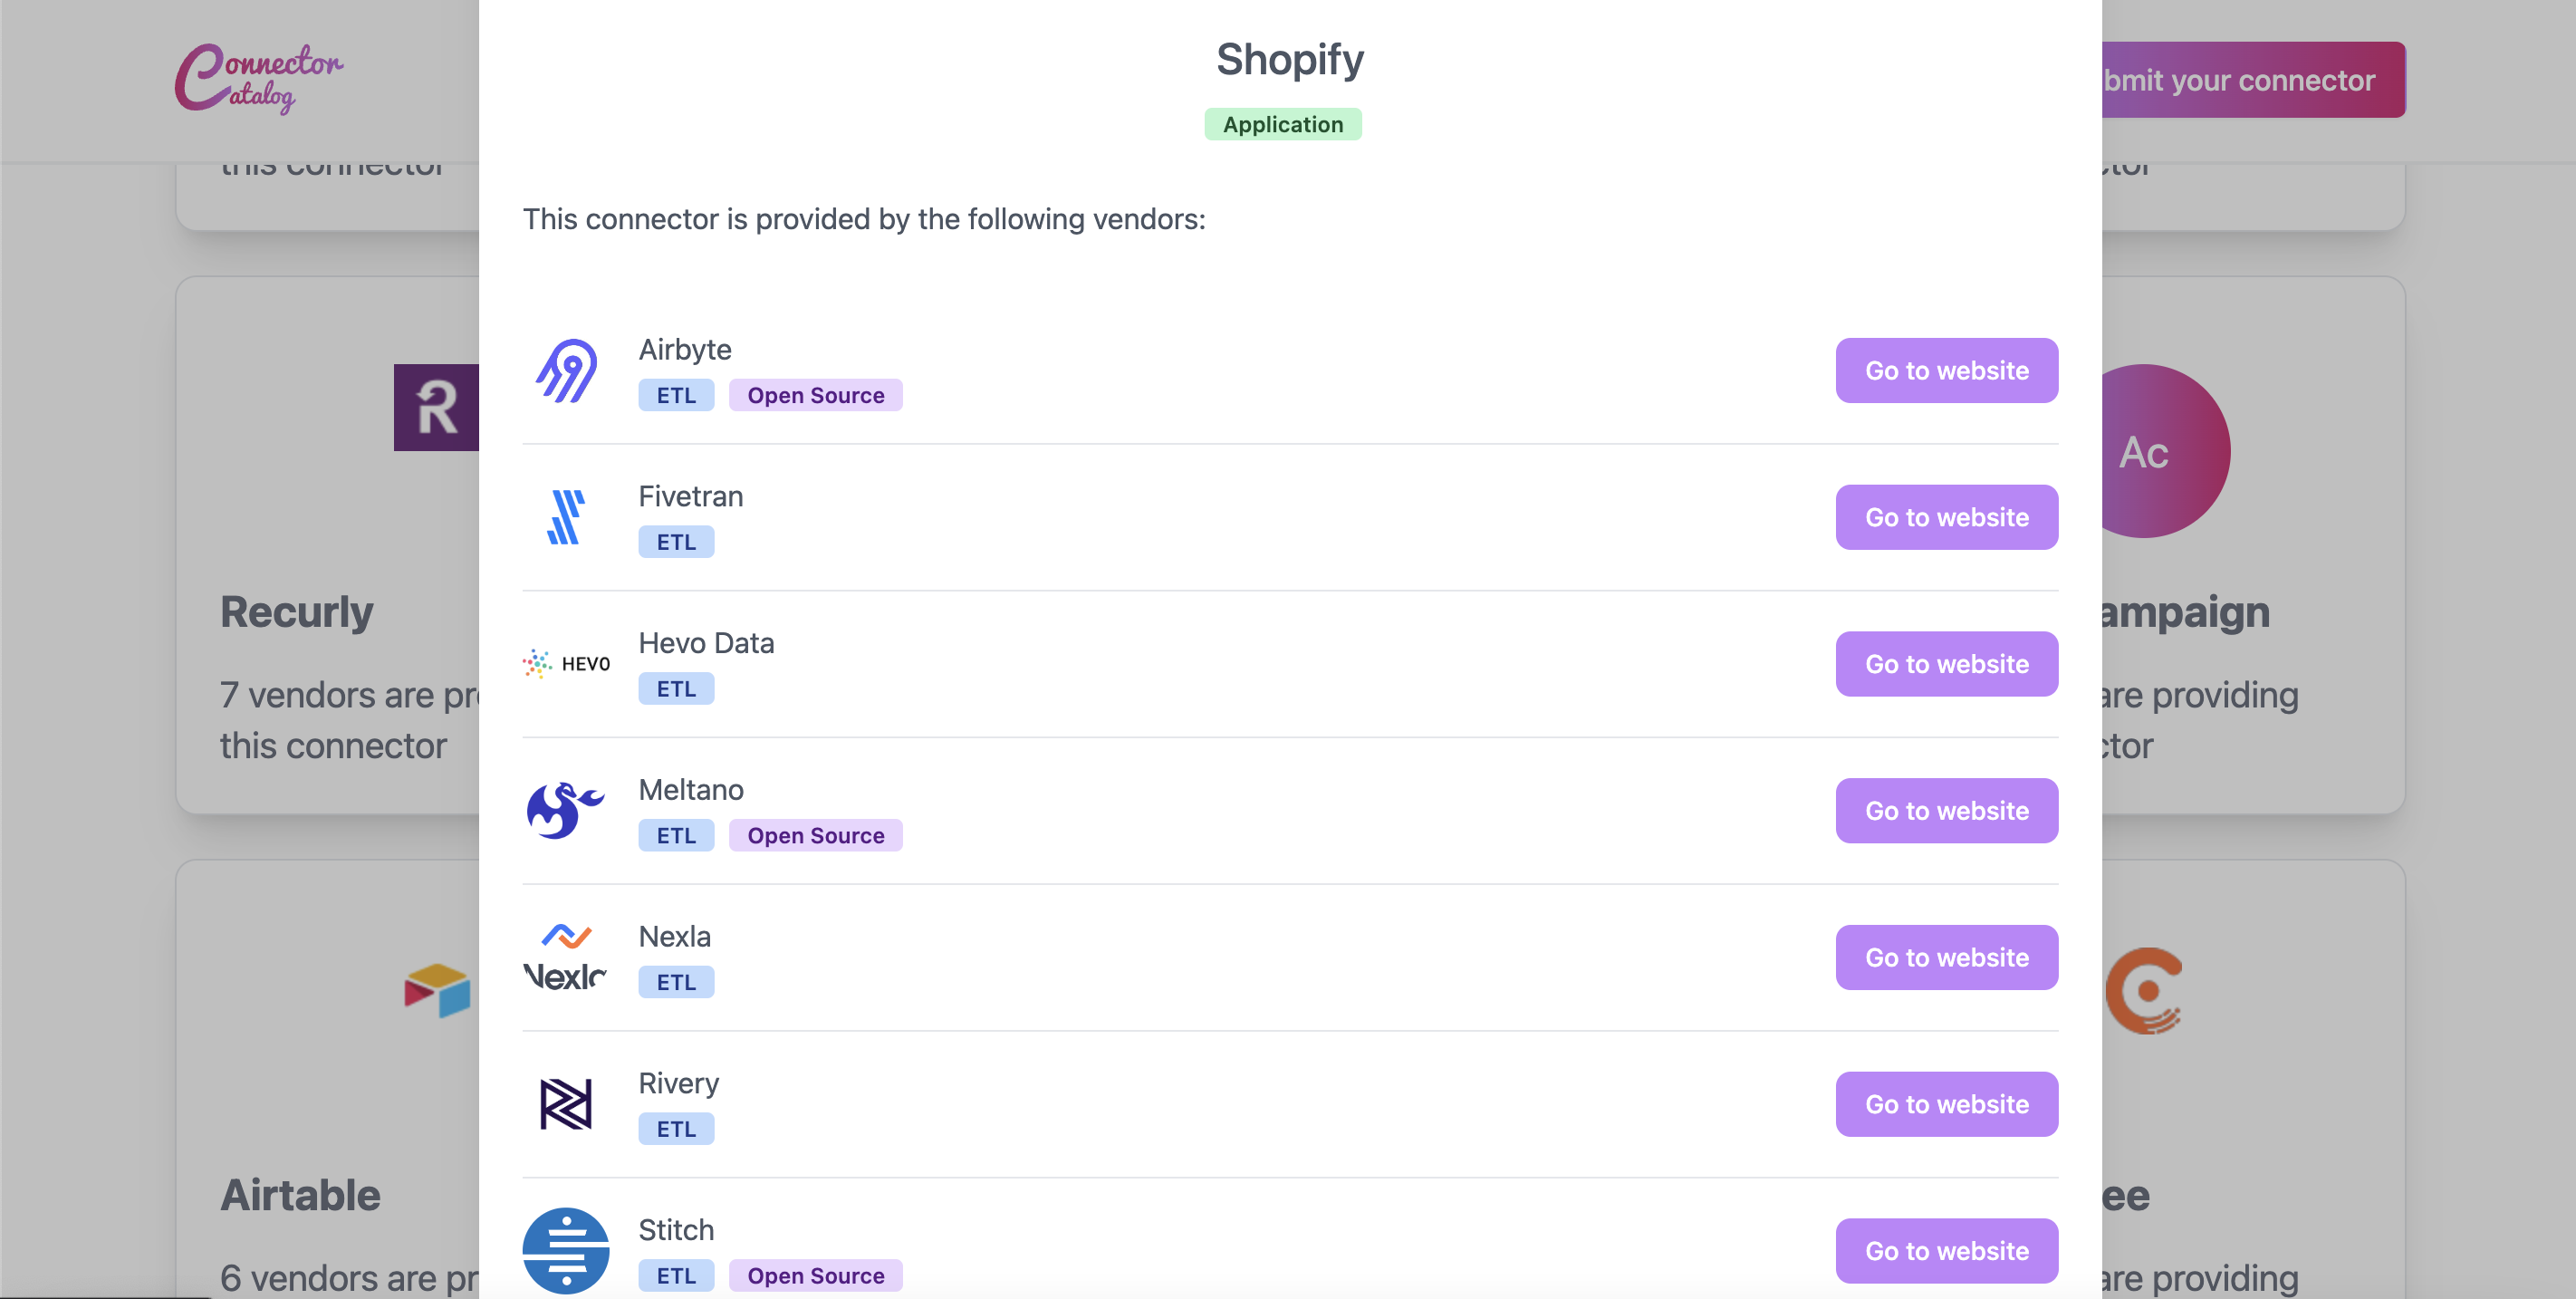Viewport: 2576px width, 1299px height.
Task: Click the Rivery logo icon
Action: (566, 1104)
